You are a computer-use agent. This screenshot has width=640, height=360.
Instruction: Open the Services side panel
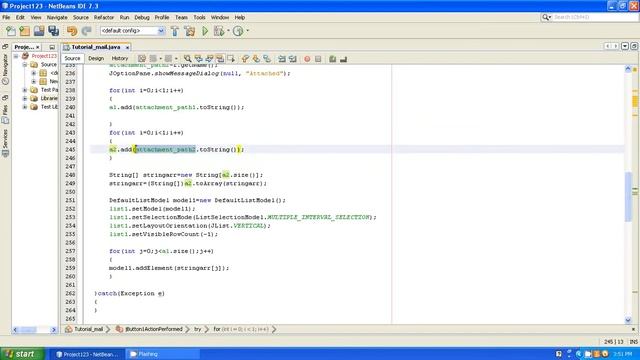(5, 143)
